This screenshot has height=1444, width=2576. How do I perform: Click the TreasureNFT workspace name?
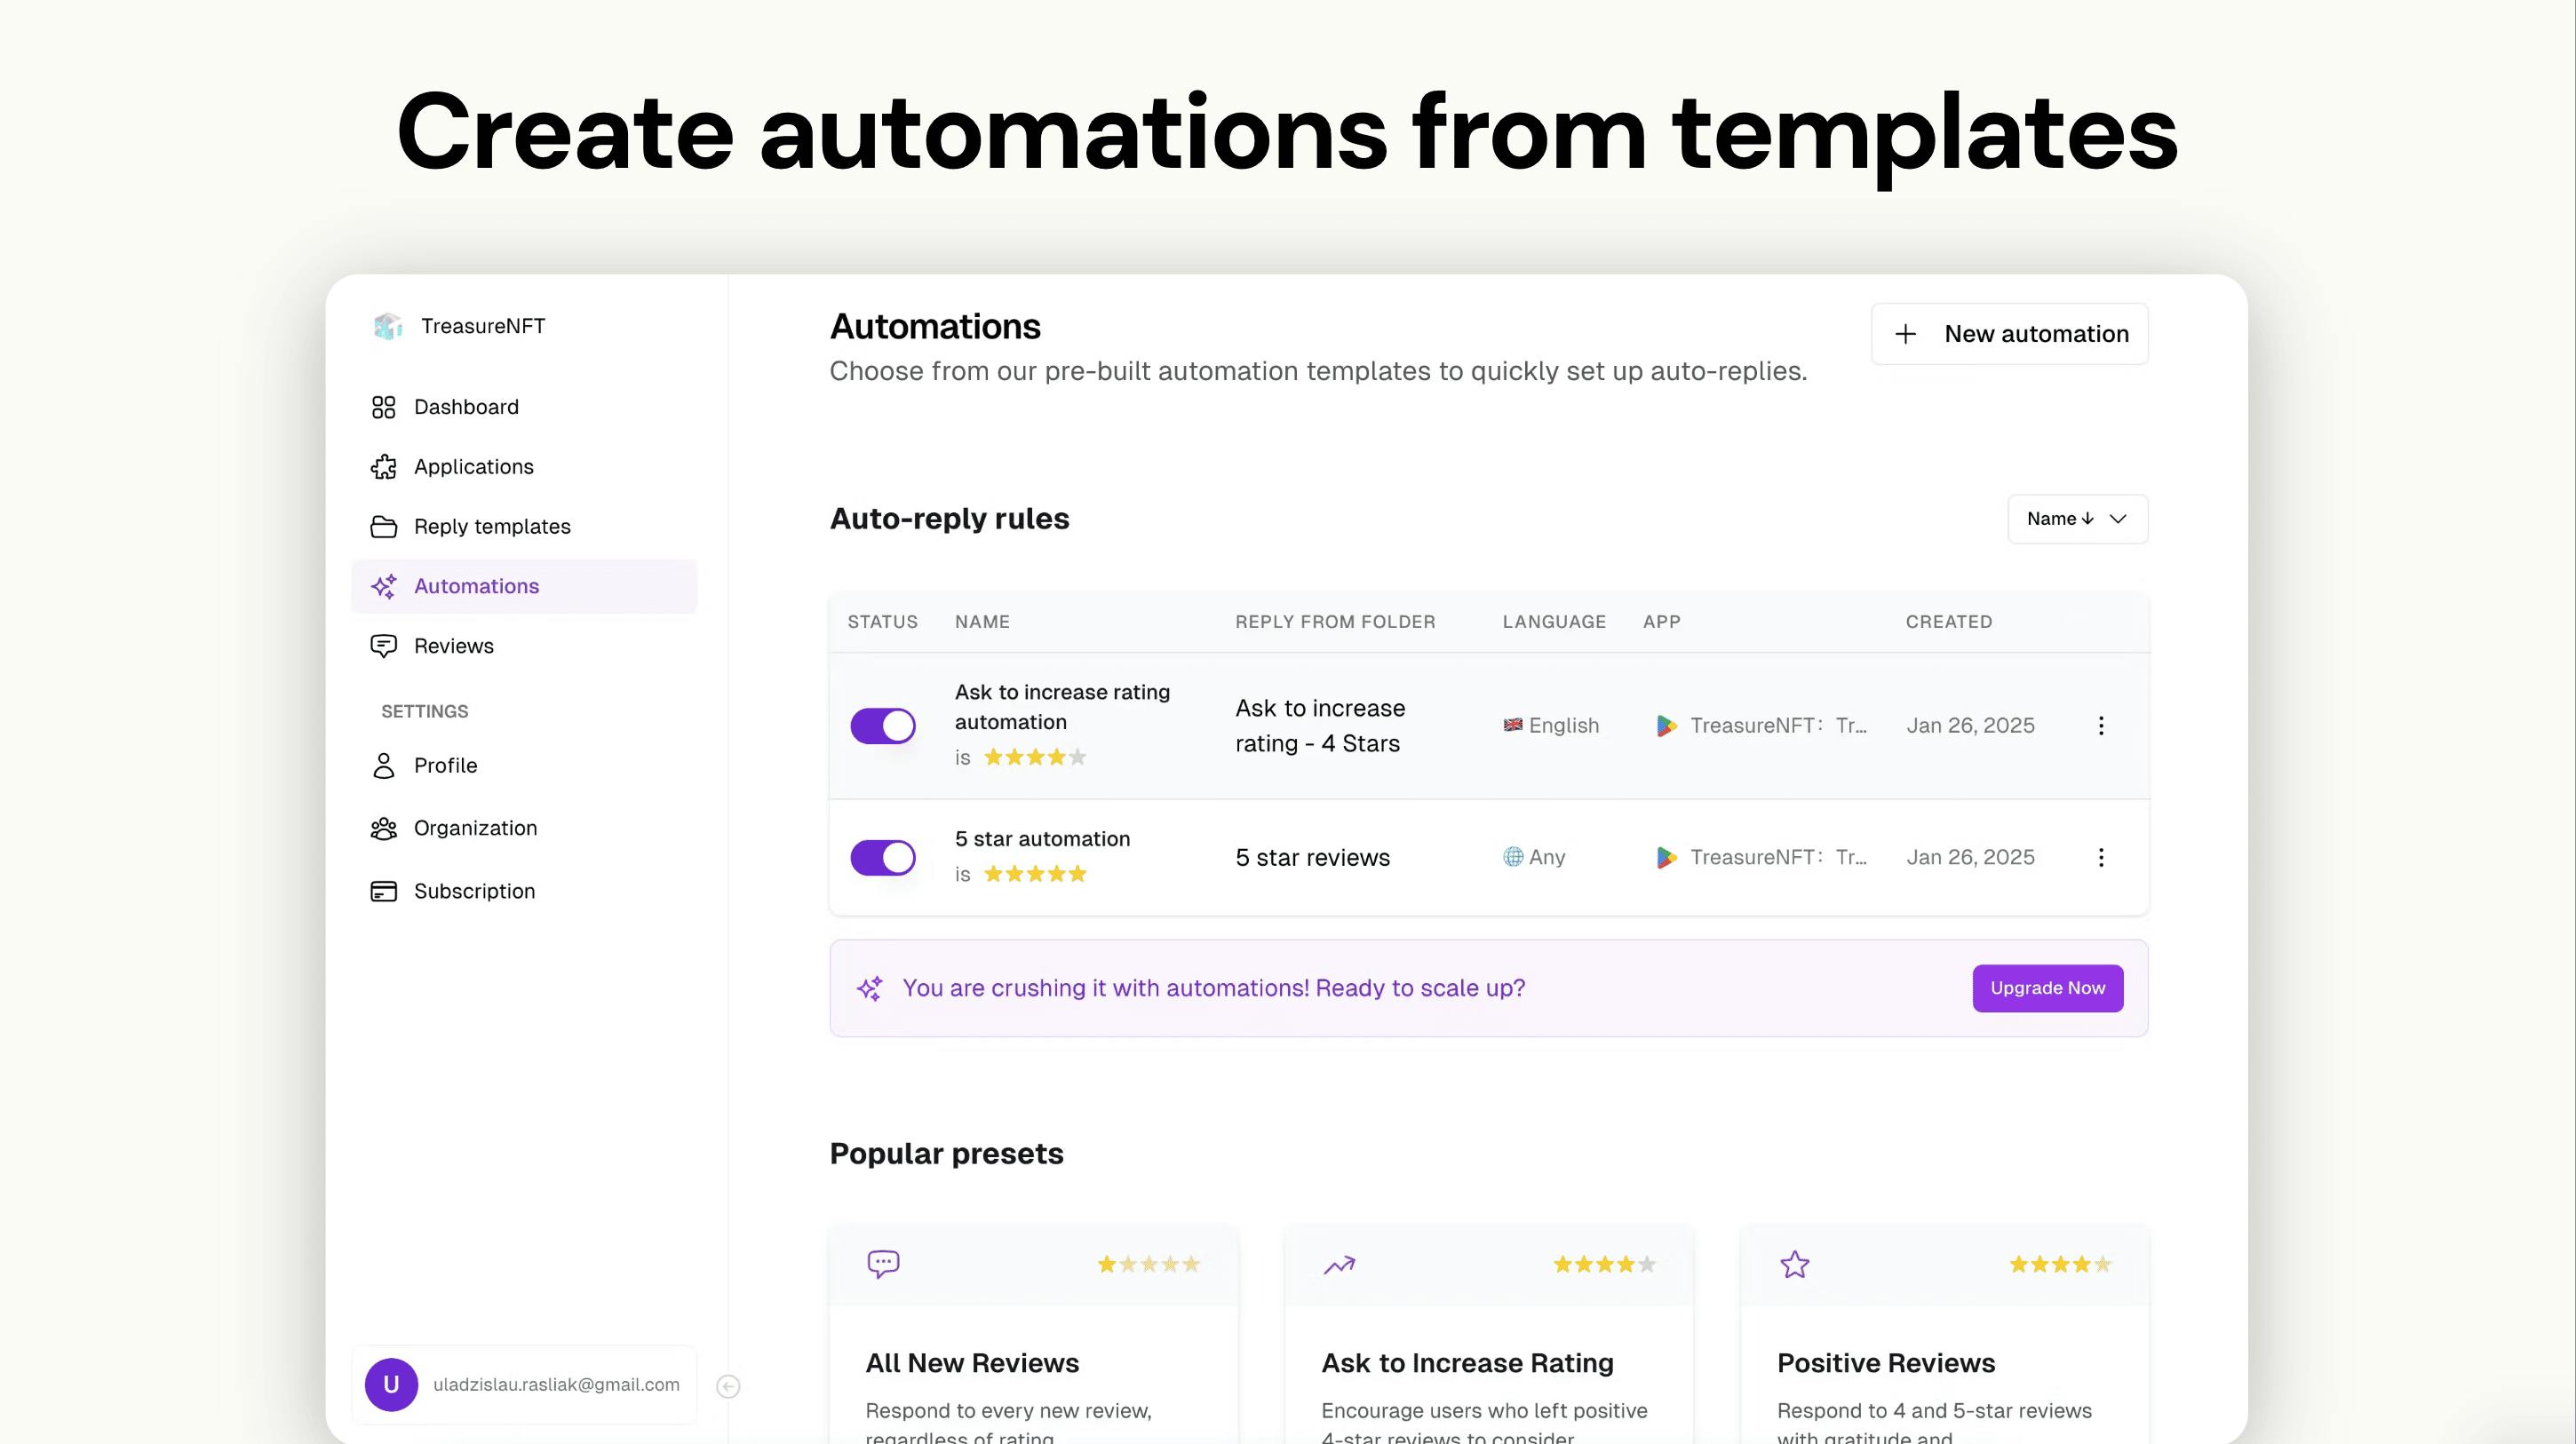[x=483, y=326]
